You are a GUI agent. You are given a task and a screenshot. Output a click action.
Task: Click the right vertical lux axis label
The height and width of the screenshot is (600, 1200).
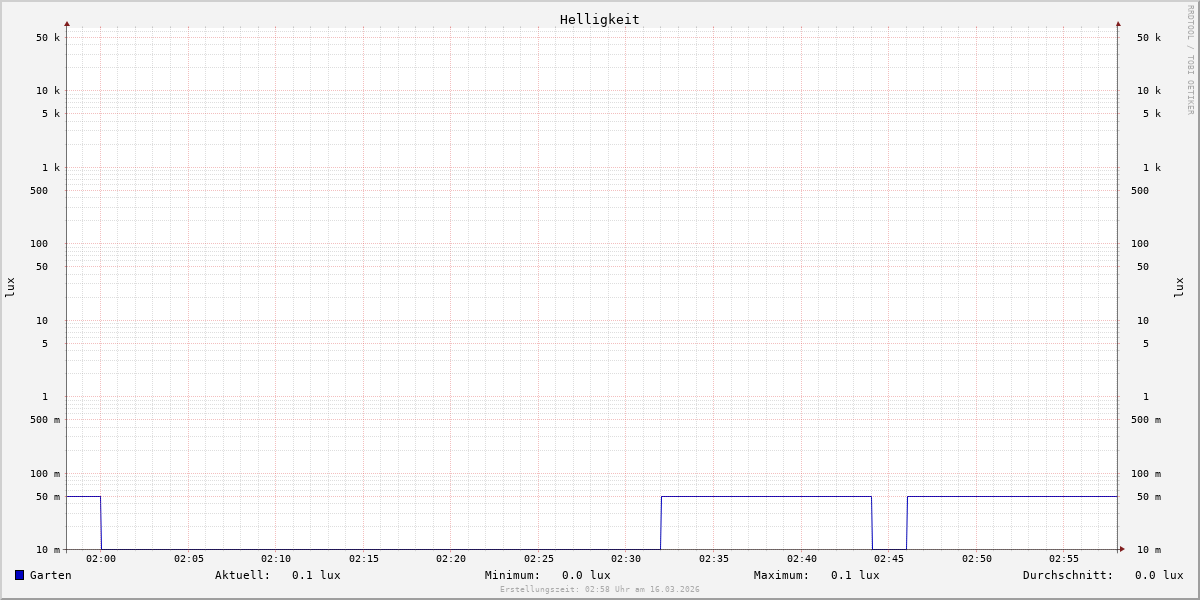click(1179, 287)
